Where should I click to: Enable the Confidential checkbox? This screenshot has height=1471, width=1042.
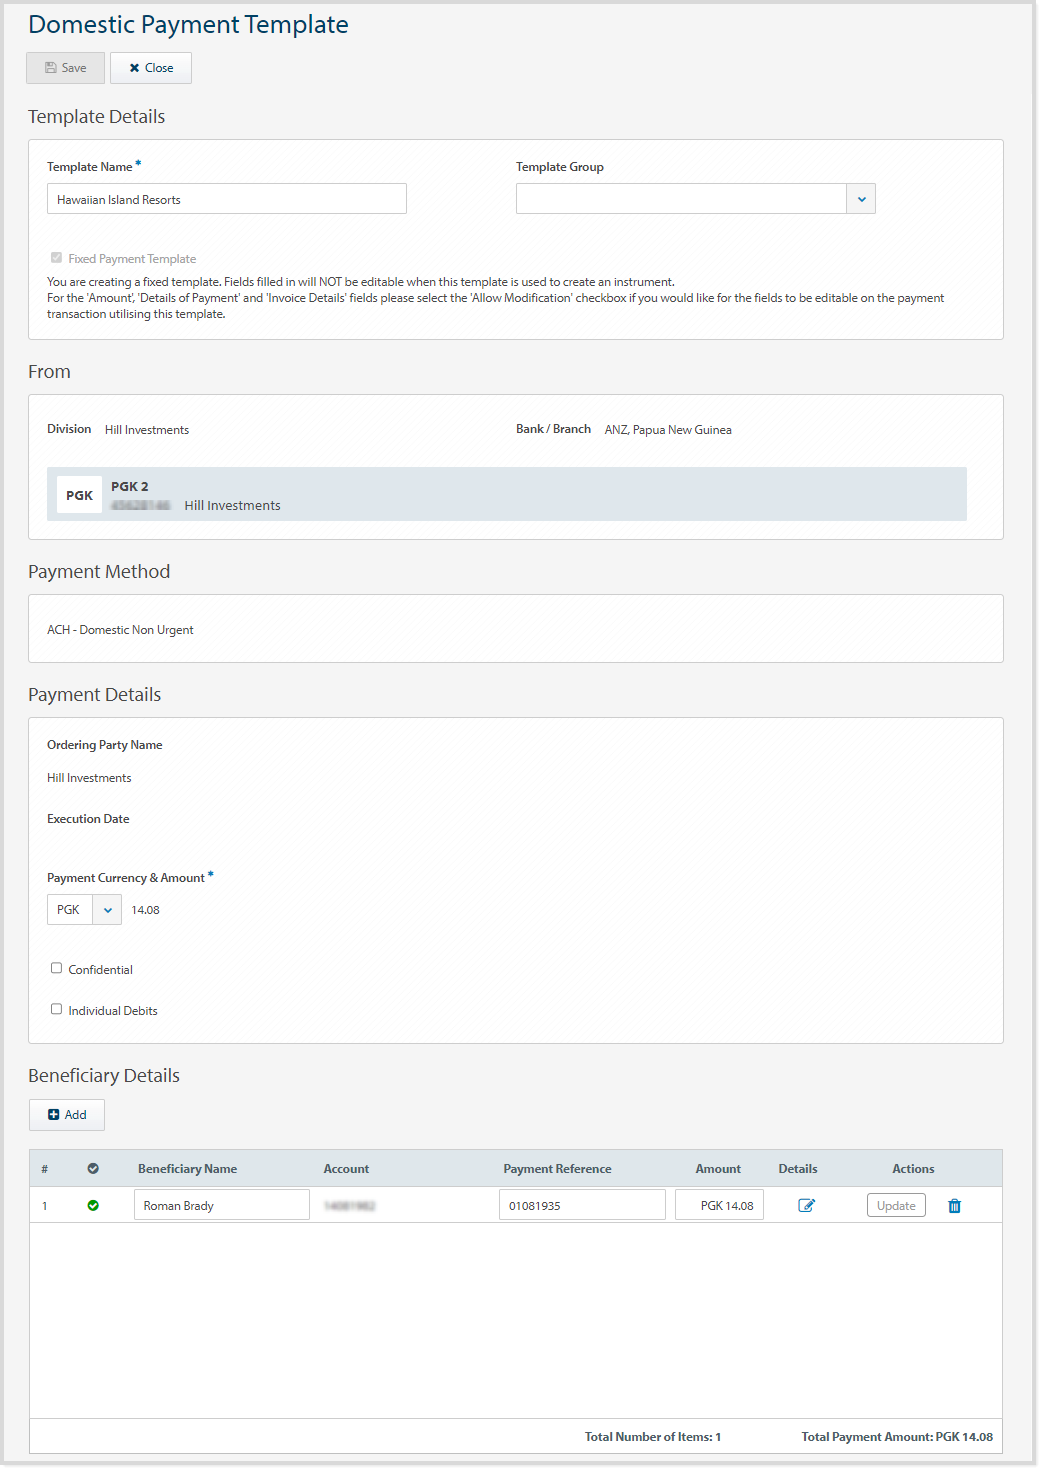(56, 967)
